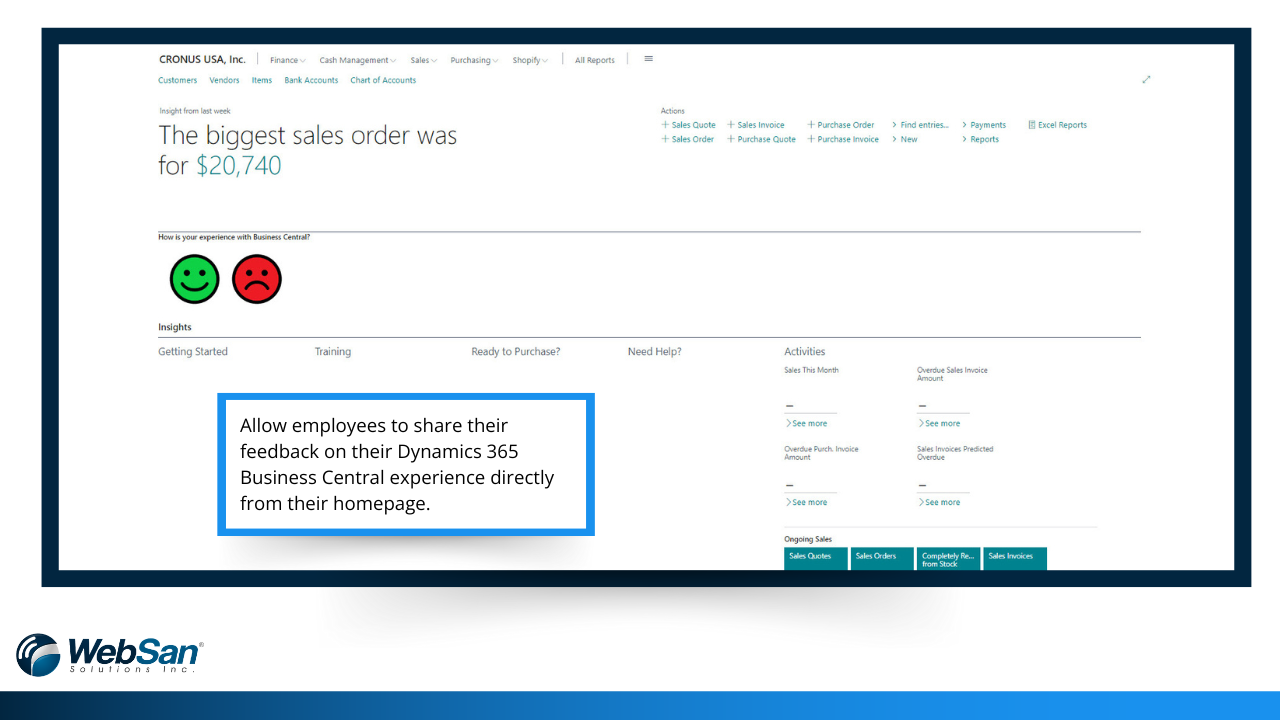
Task: Select the Activities section heading
Action: (x=805, y=351)
